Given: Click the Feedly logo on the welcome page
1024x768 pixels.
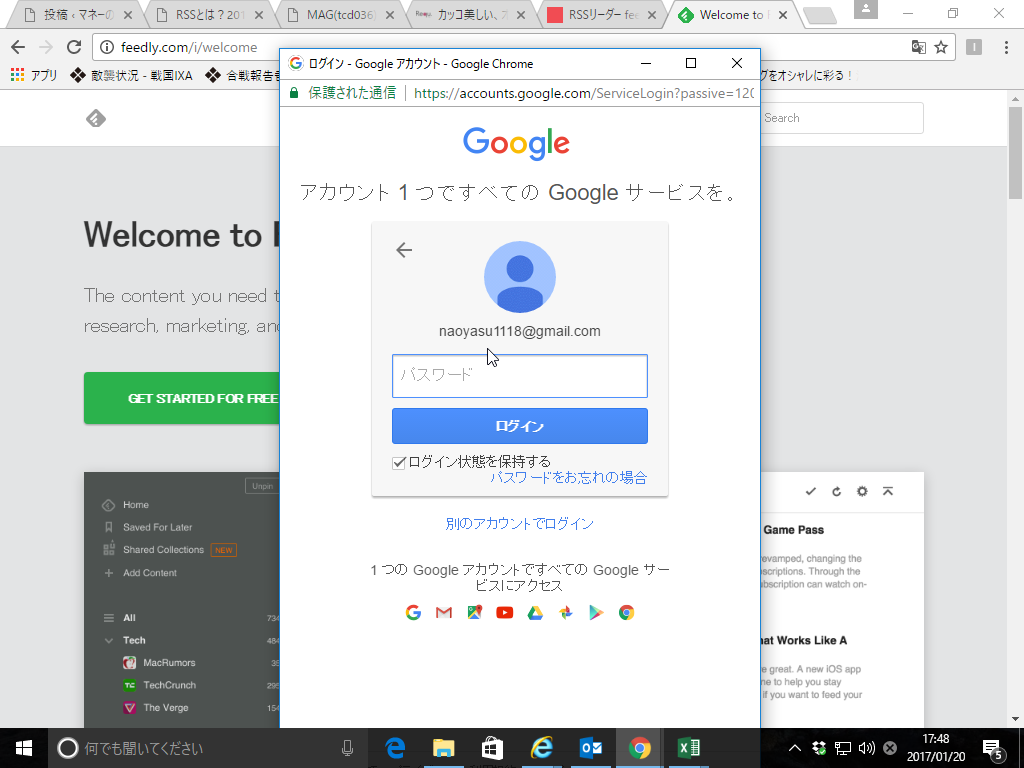Looking at the screenshot, I should coord(96,118).
